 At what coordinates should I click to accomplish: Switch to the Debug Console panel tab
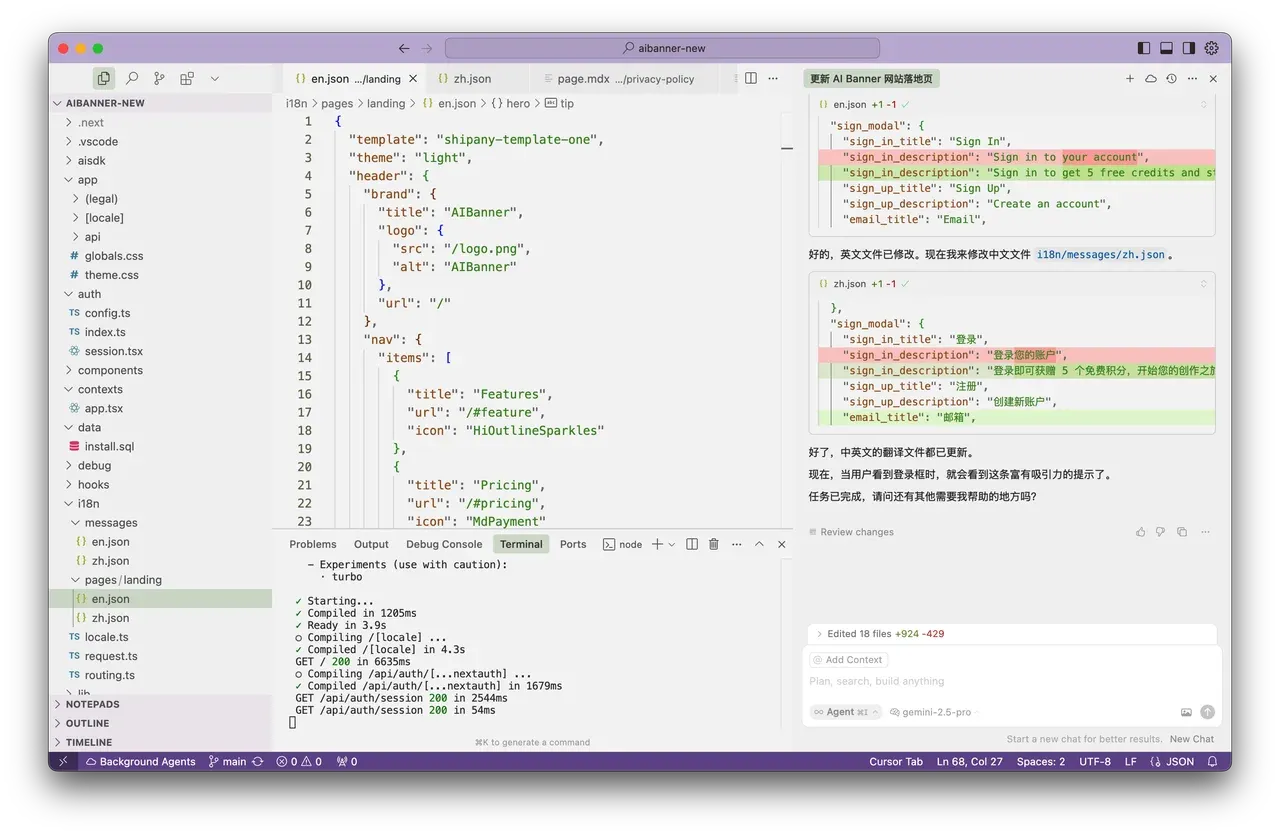click(444, 544)
